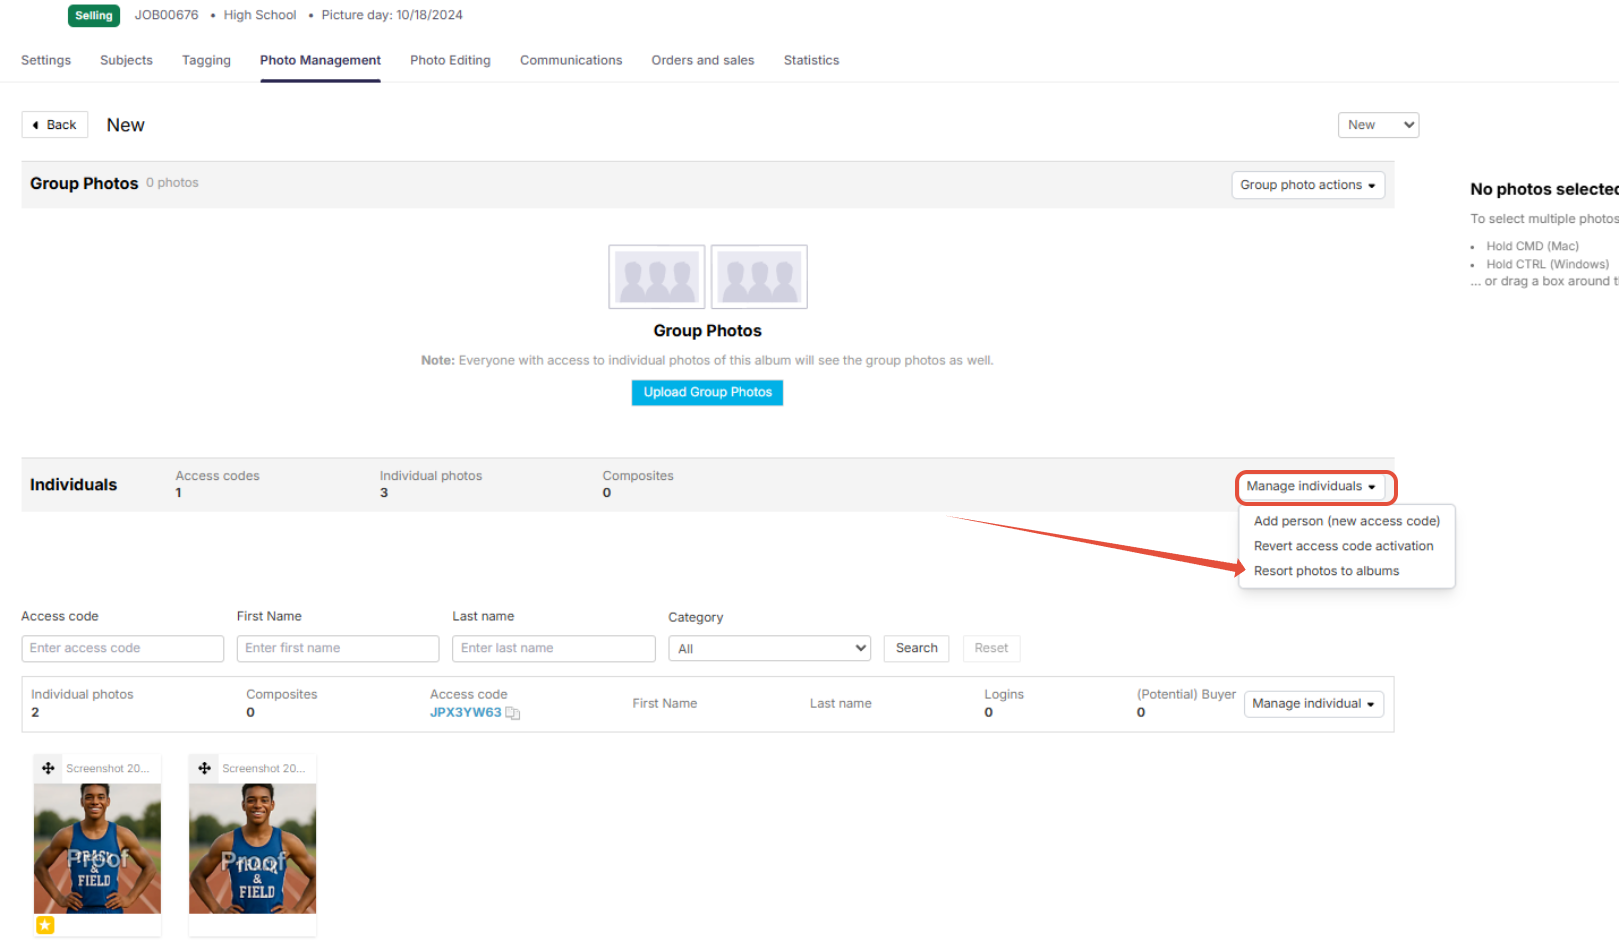Click right group photo placeholder icon

click(759, 277)
